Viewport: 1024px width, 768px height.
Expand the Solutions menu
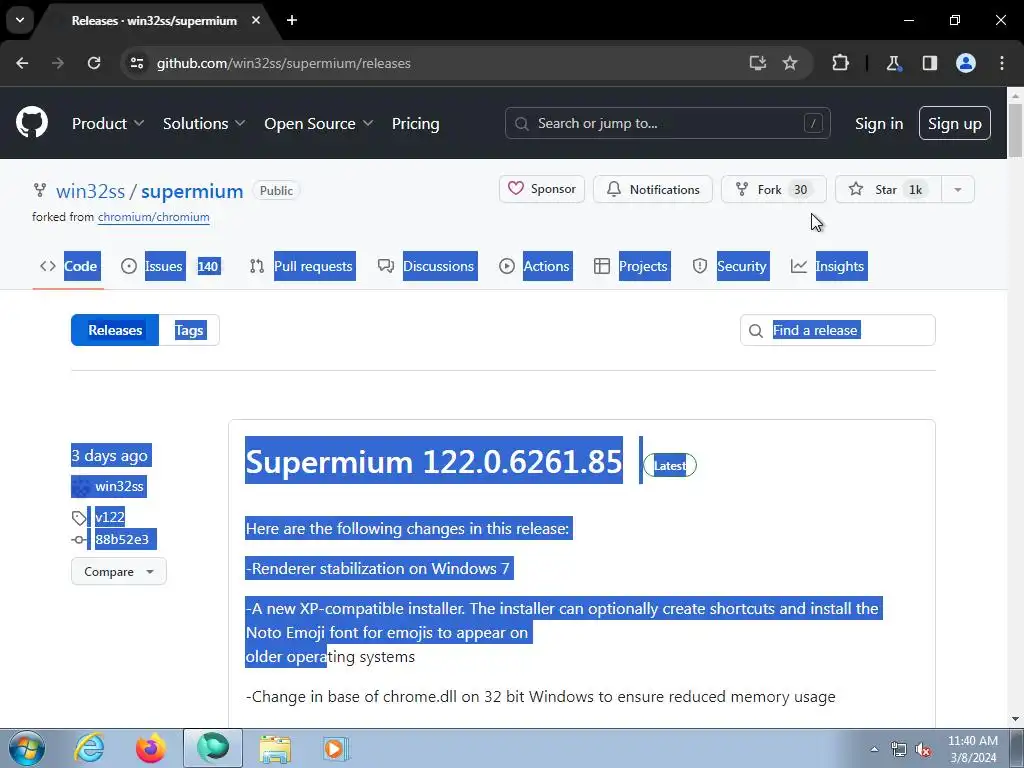(204, 123)
